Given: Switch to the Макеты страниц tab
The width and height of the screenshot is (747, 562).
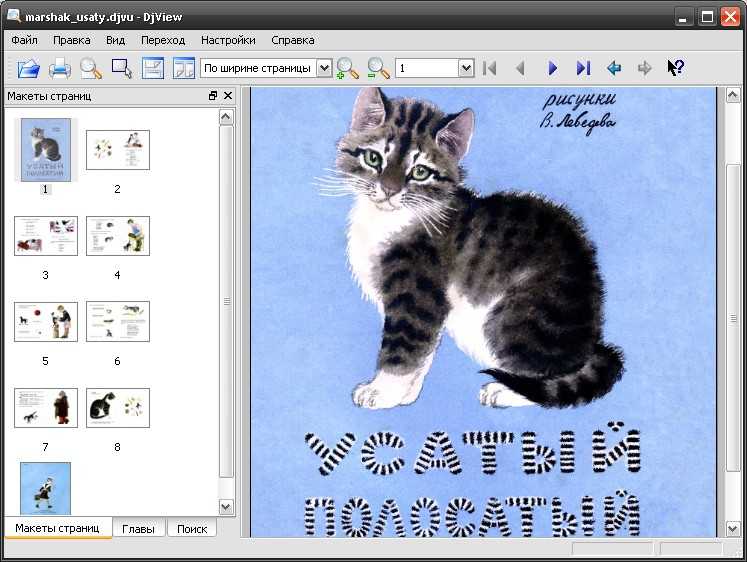Looking at the screenshot, I should point(58,528).
